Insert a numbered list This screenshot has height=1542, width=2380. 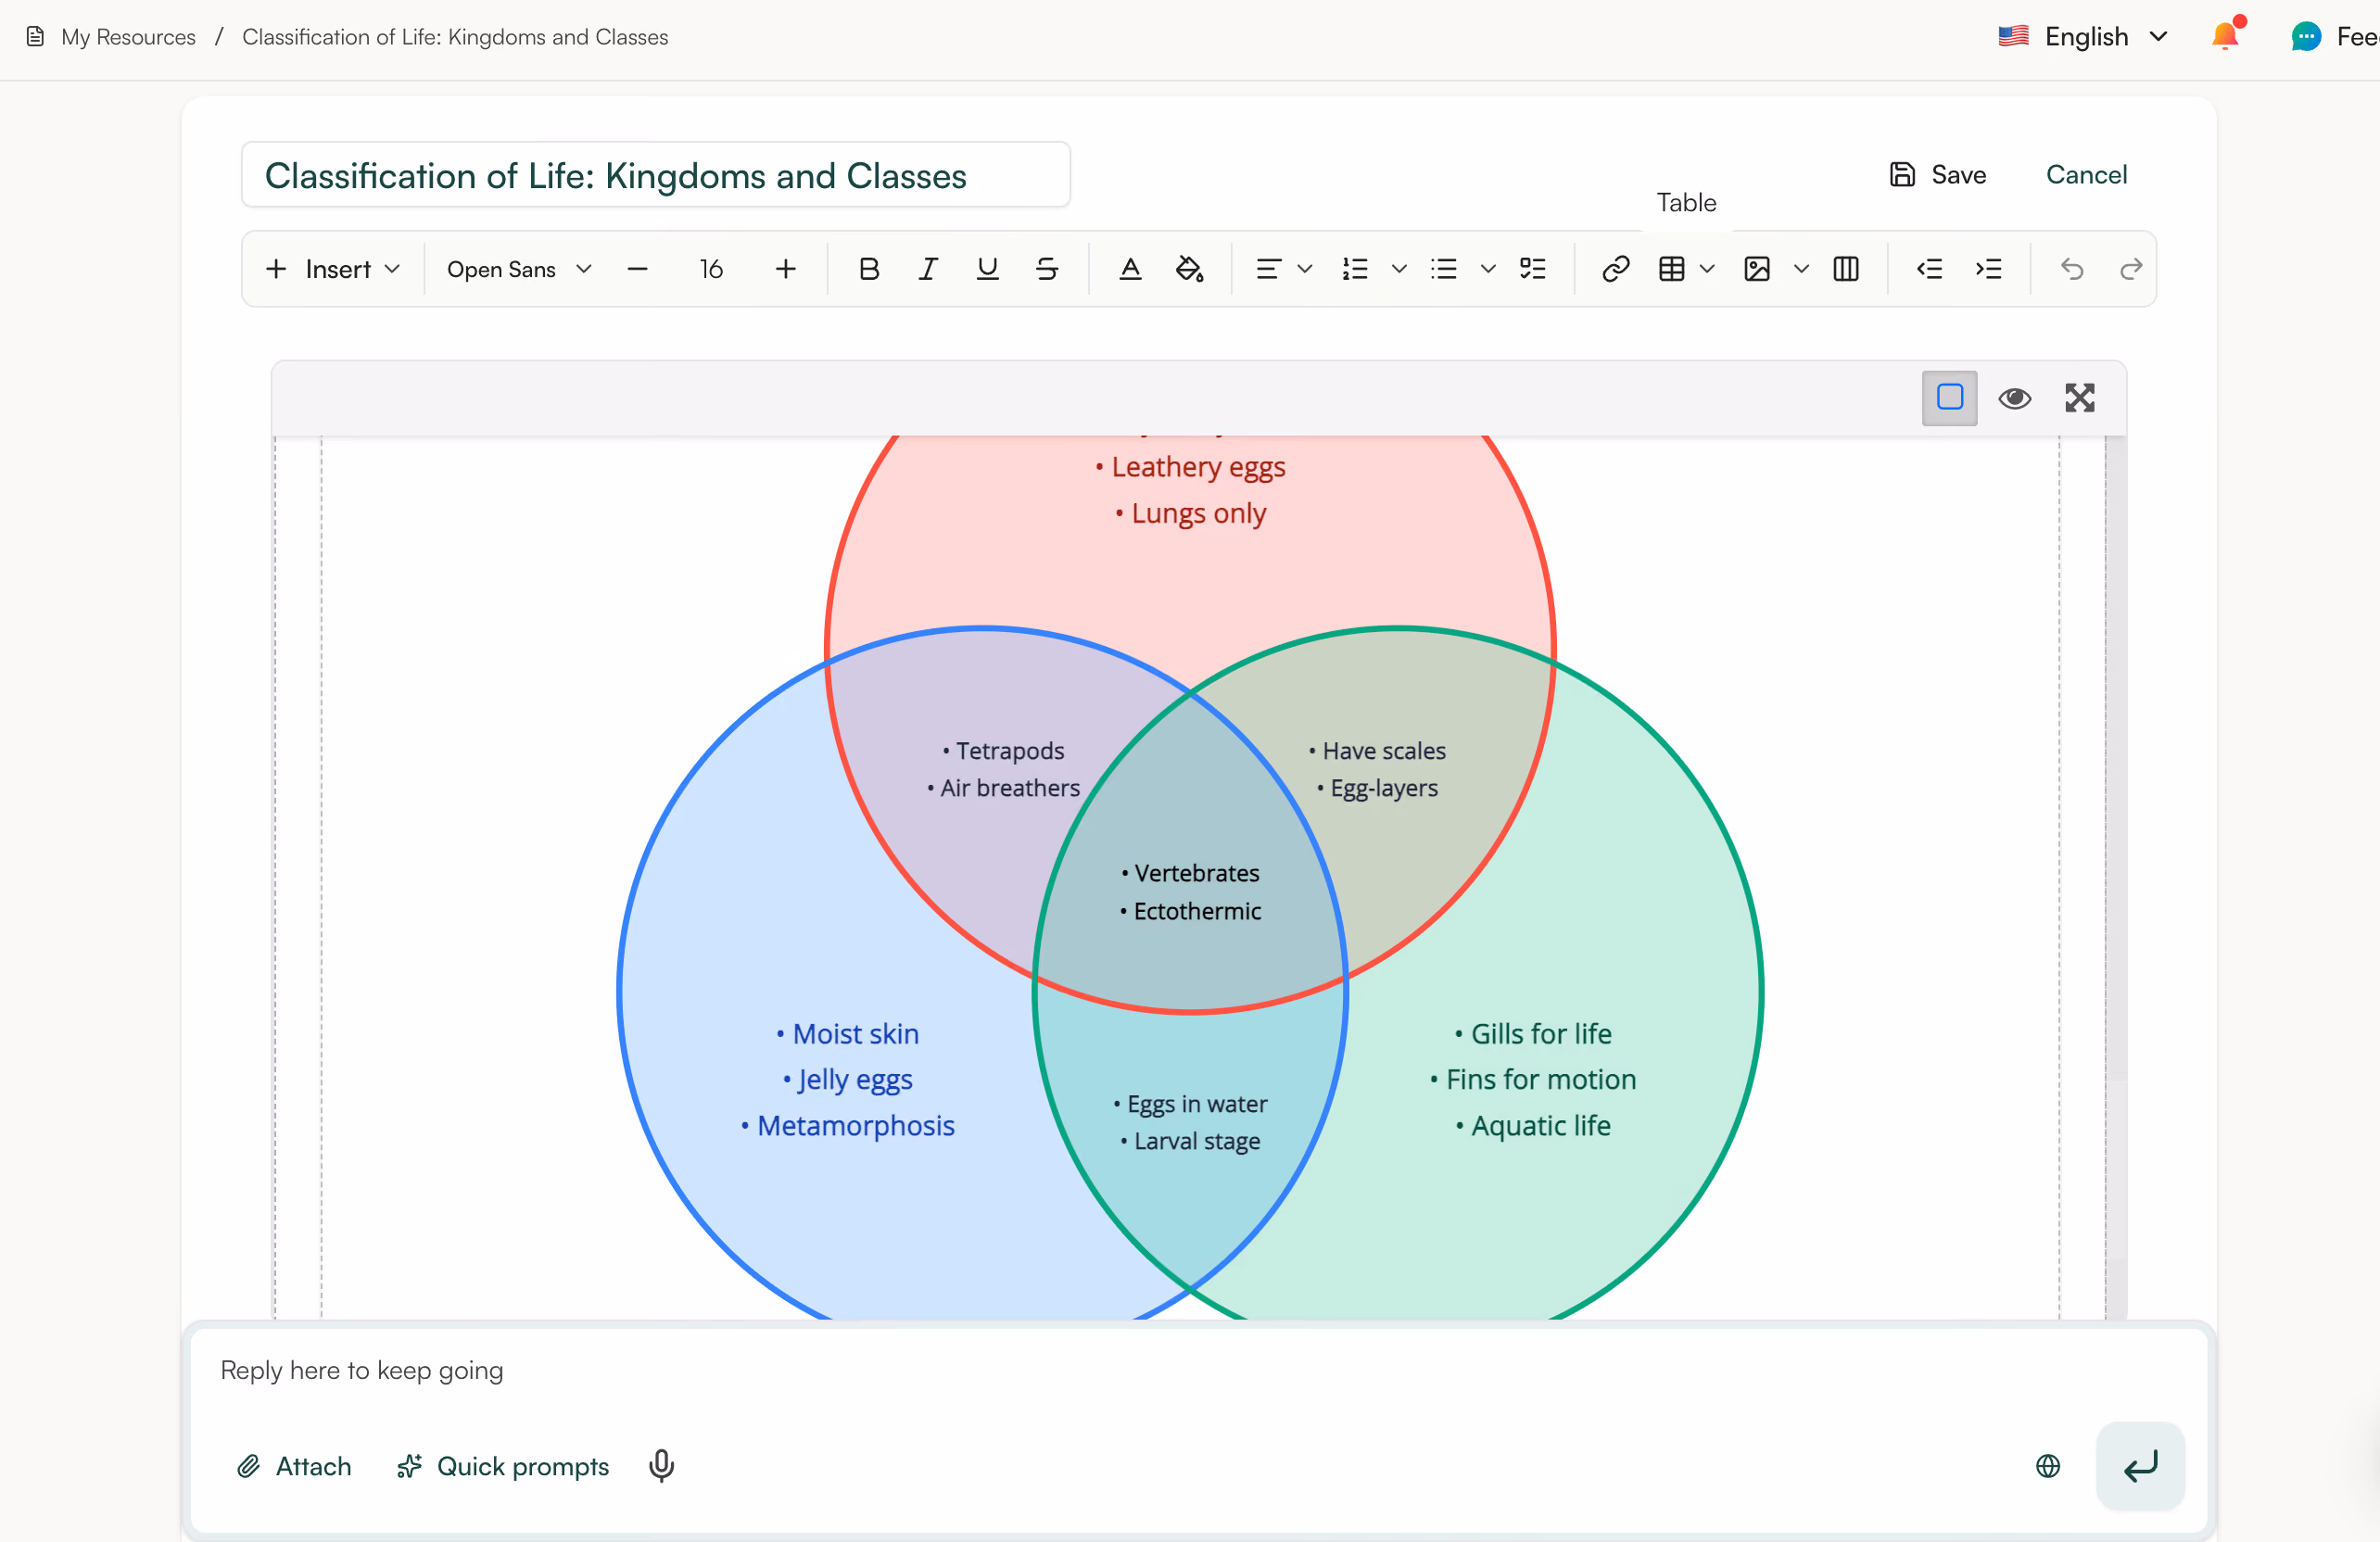click(1355, 269)
